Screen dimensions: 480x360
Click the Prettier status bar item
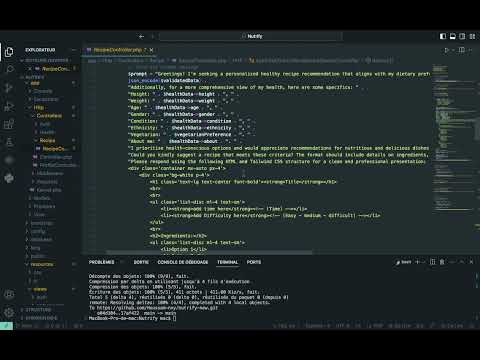pos(452,326)
